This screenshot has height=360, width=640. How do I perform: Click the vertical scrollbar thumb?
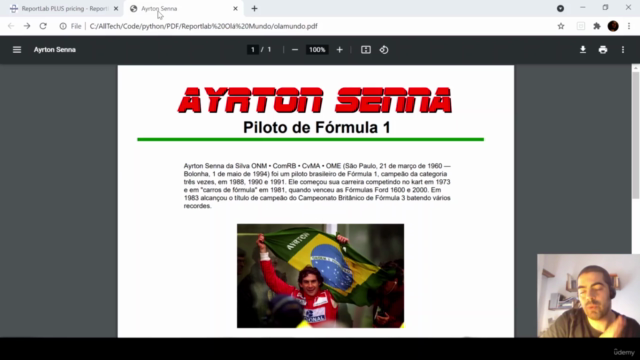point(636,135)
